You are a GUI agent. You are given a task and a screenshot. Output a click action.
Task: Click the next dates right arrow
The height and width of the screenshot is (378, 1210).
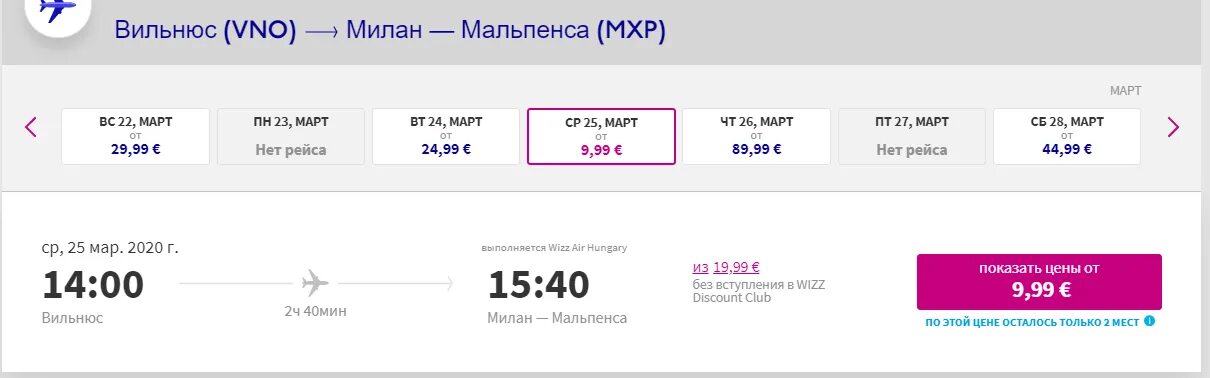[1173, 127]
